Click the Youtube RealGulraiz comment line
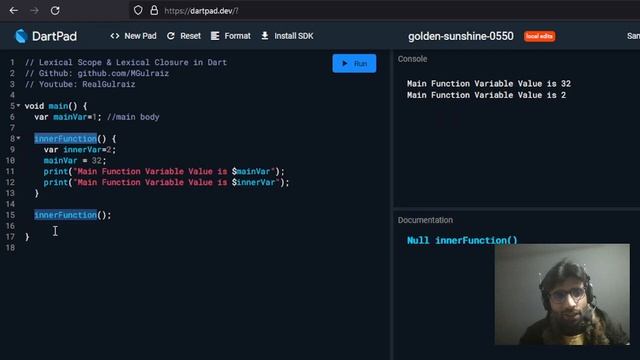 pyautogui.click(x=80, y=84)
